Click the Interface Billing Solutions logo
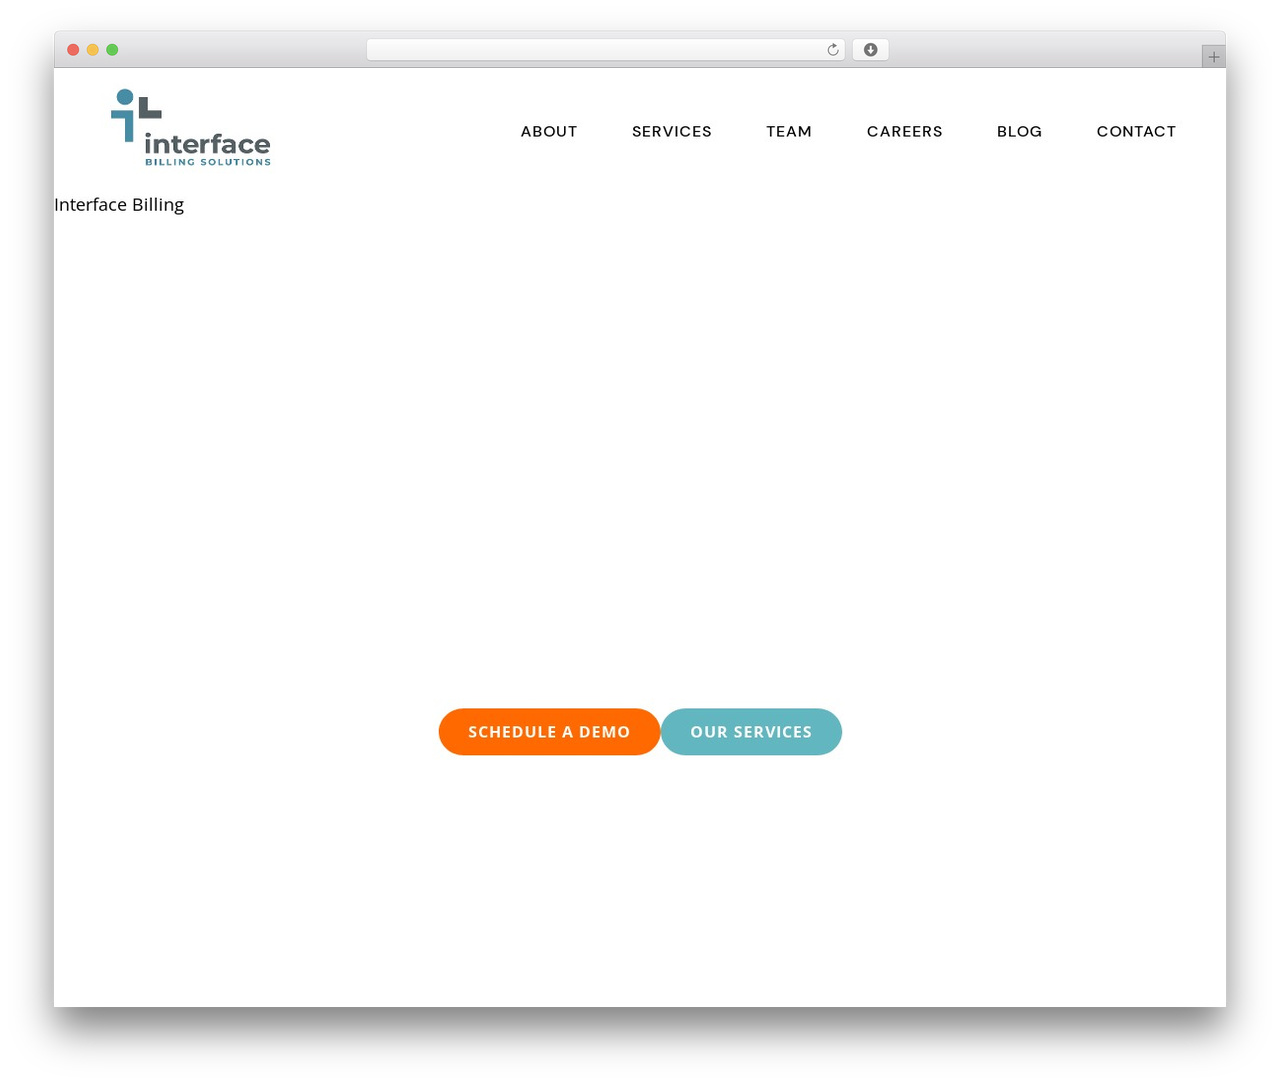Viewport: 1280px width, 1084px height. click(x=191, y=128)
